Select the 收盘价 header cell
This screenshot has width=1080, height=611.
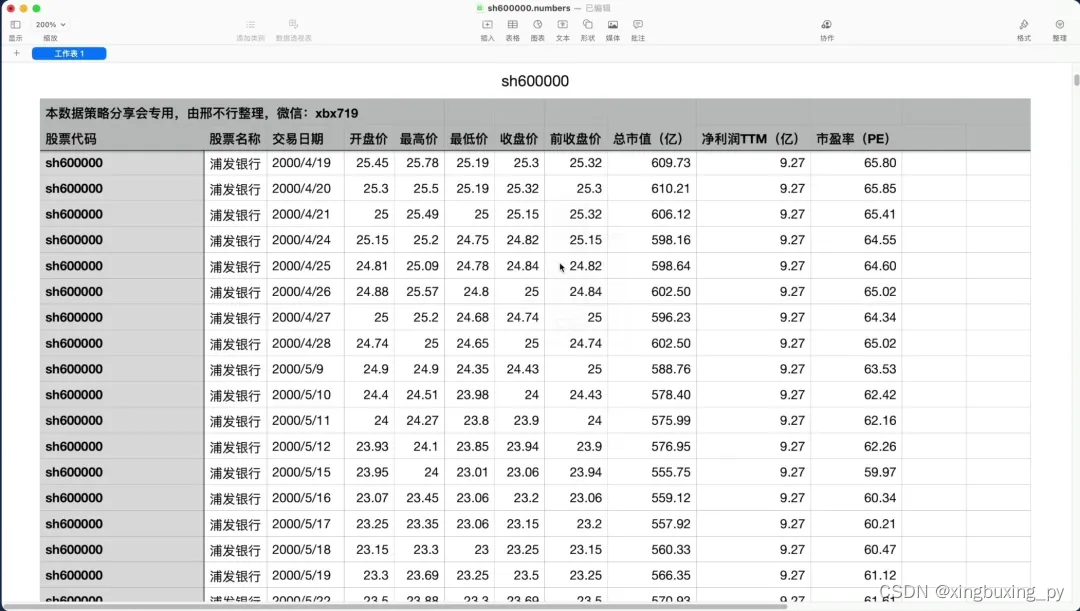pos(519,138)
